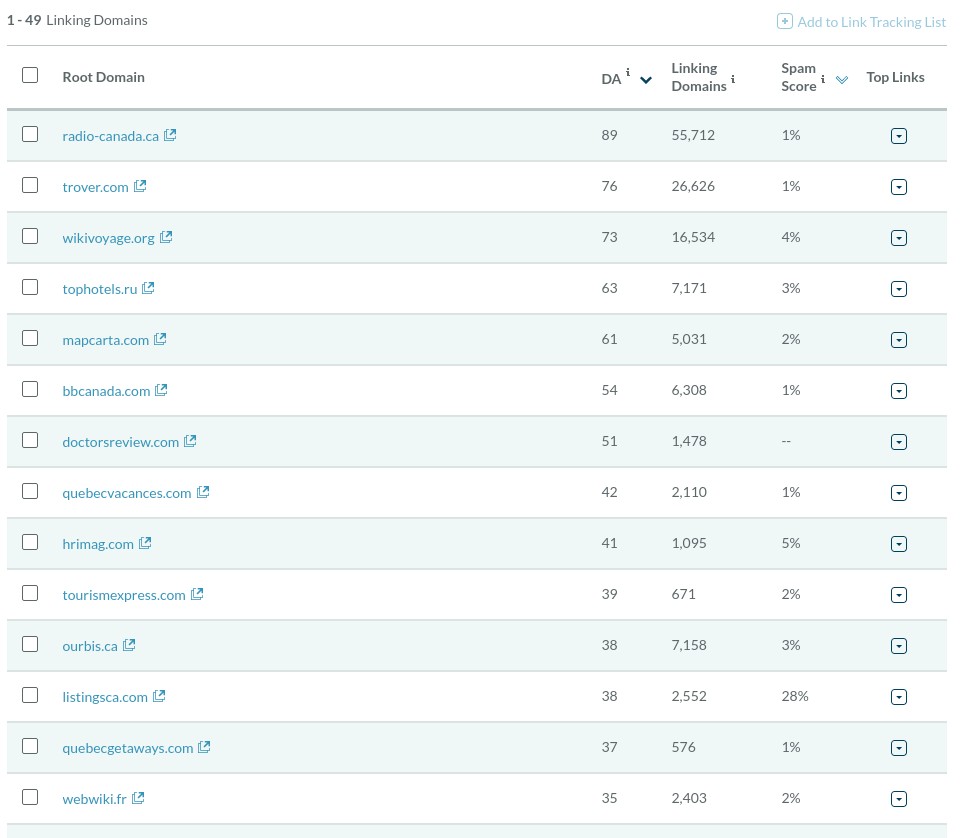Expand Top Links for doctorsreview.com
Image resolution: width=963 pixels, height=838 pixels.
pyautogui.click(x=899, y=442)
